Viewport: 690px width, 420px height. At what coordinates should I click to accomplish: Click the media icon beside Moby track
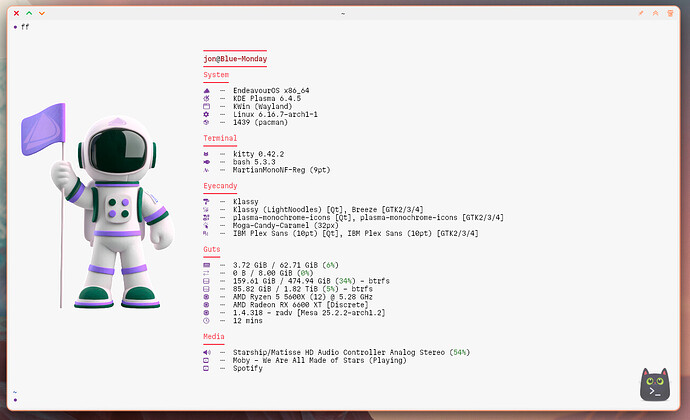[x=206, y=360]
